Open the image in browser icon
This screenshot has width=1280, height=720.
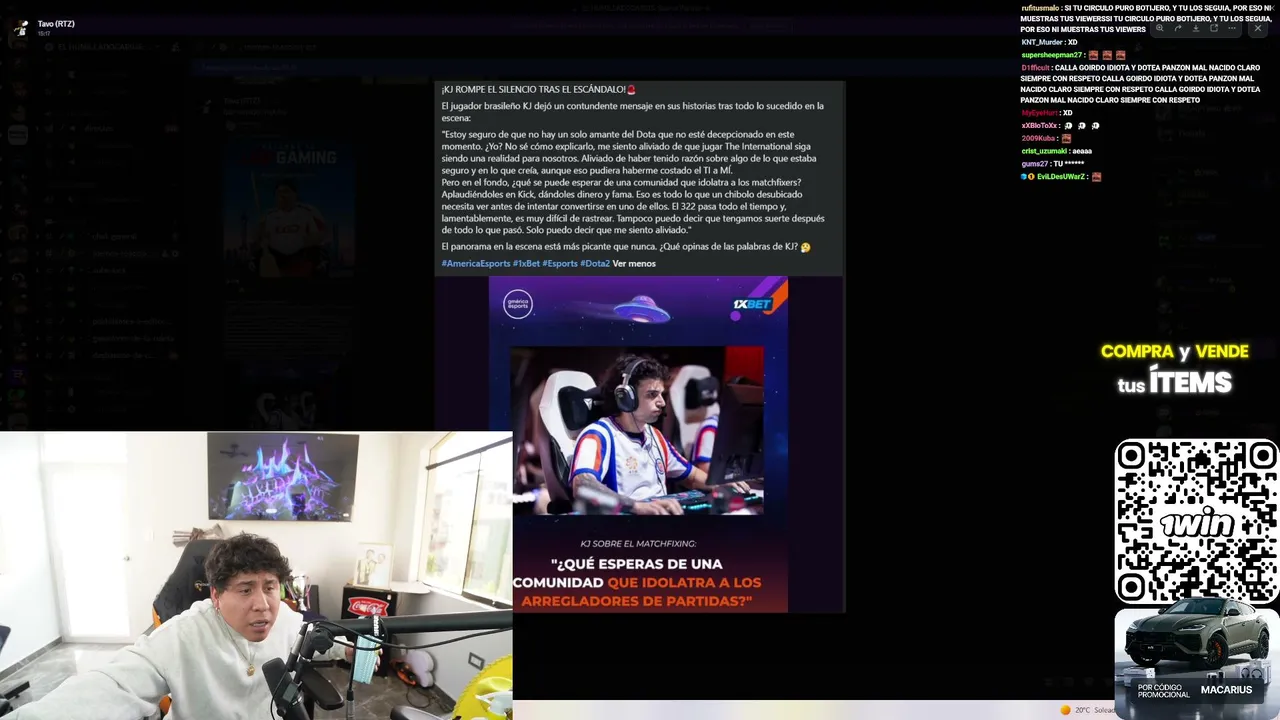tap(1214, 28)
